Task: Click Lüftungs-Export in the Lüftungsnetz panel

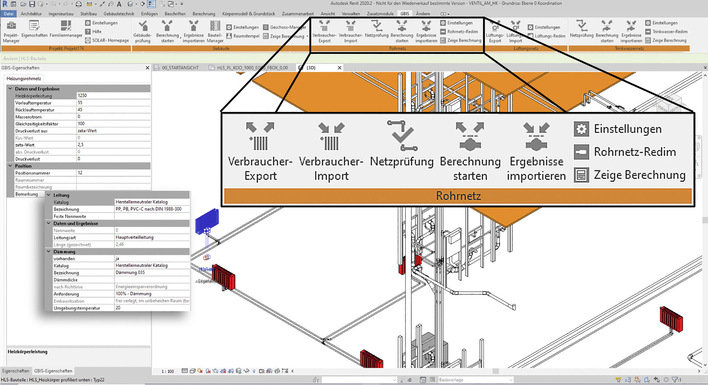Action: click(x=495, y=32)
